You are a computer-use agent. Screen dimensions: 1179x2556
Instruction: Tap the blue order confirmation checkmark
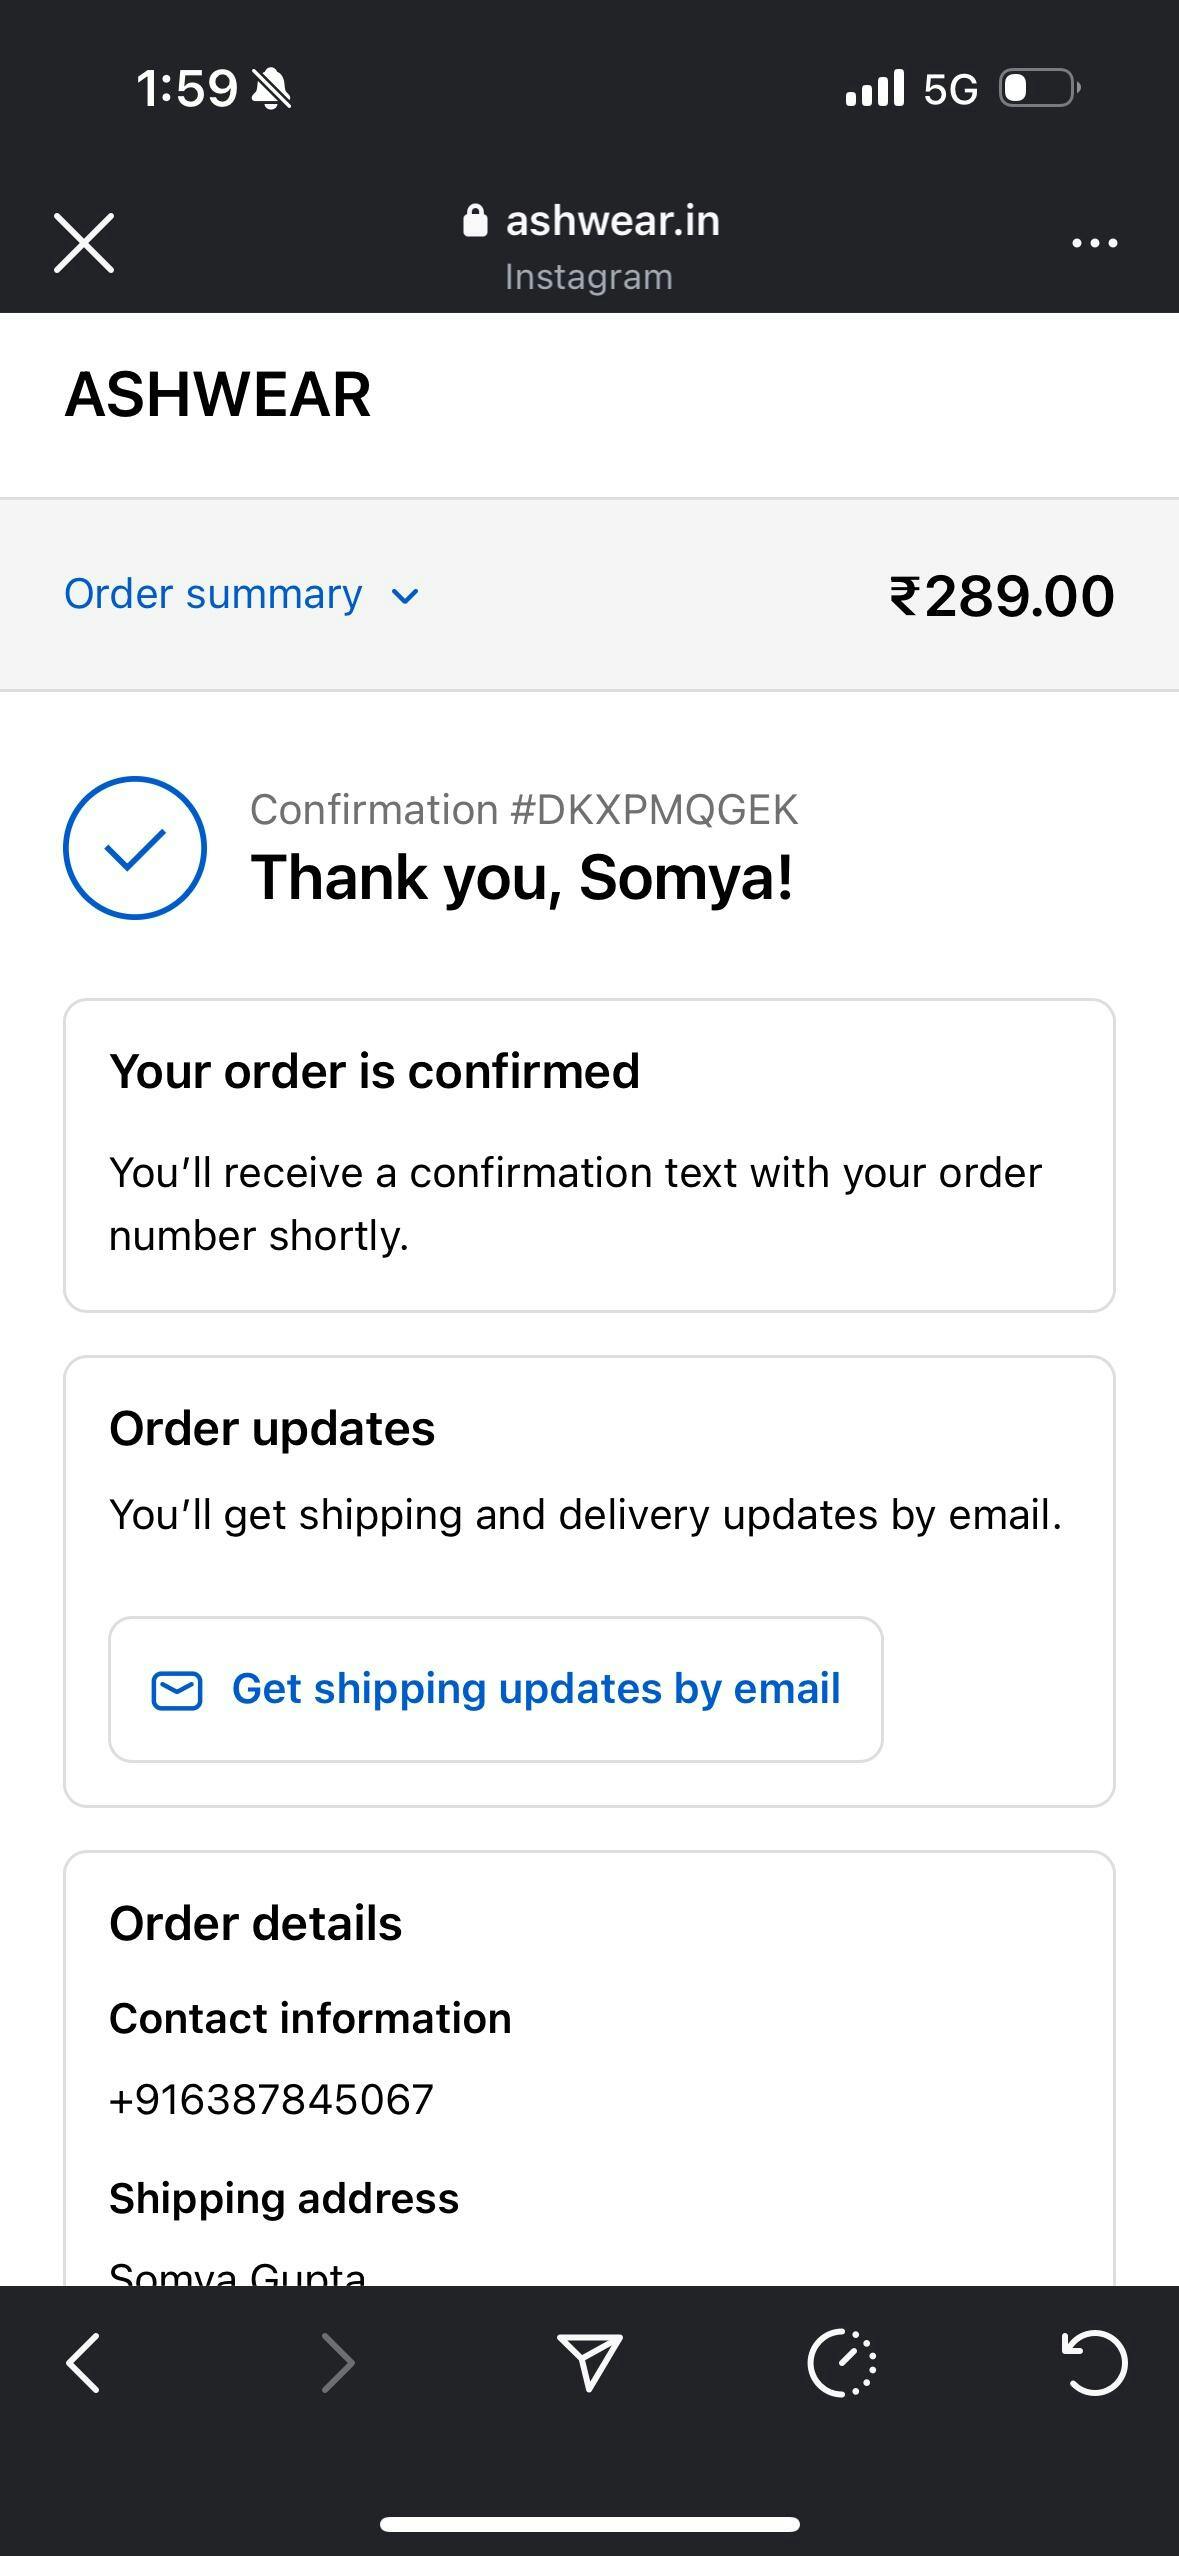tap(135, 848)
